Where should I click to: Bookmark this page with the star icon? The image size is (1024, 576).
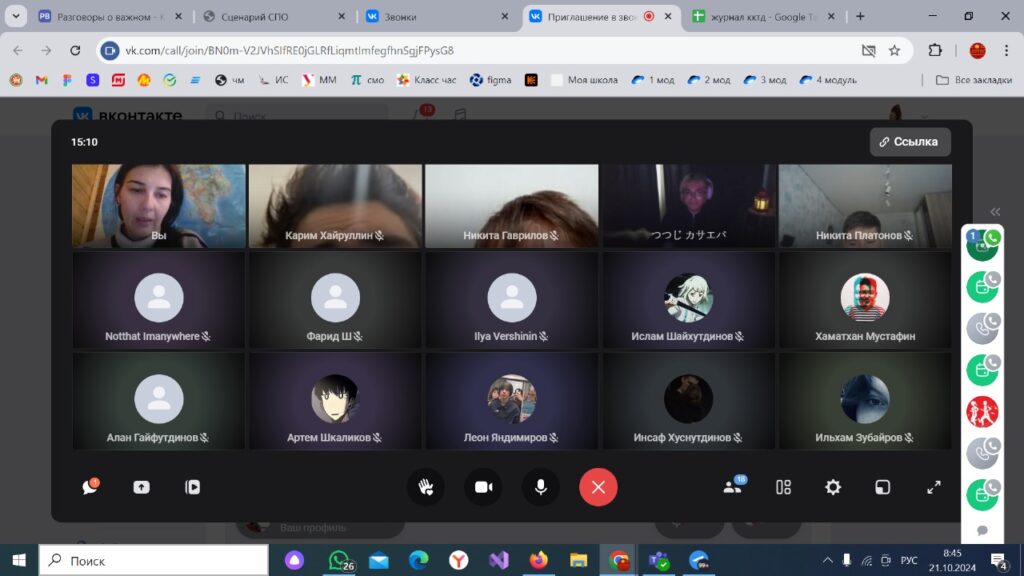894,50
